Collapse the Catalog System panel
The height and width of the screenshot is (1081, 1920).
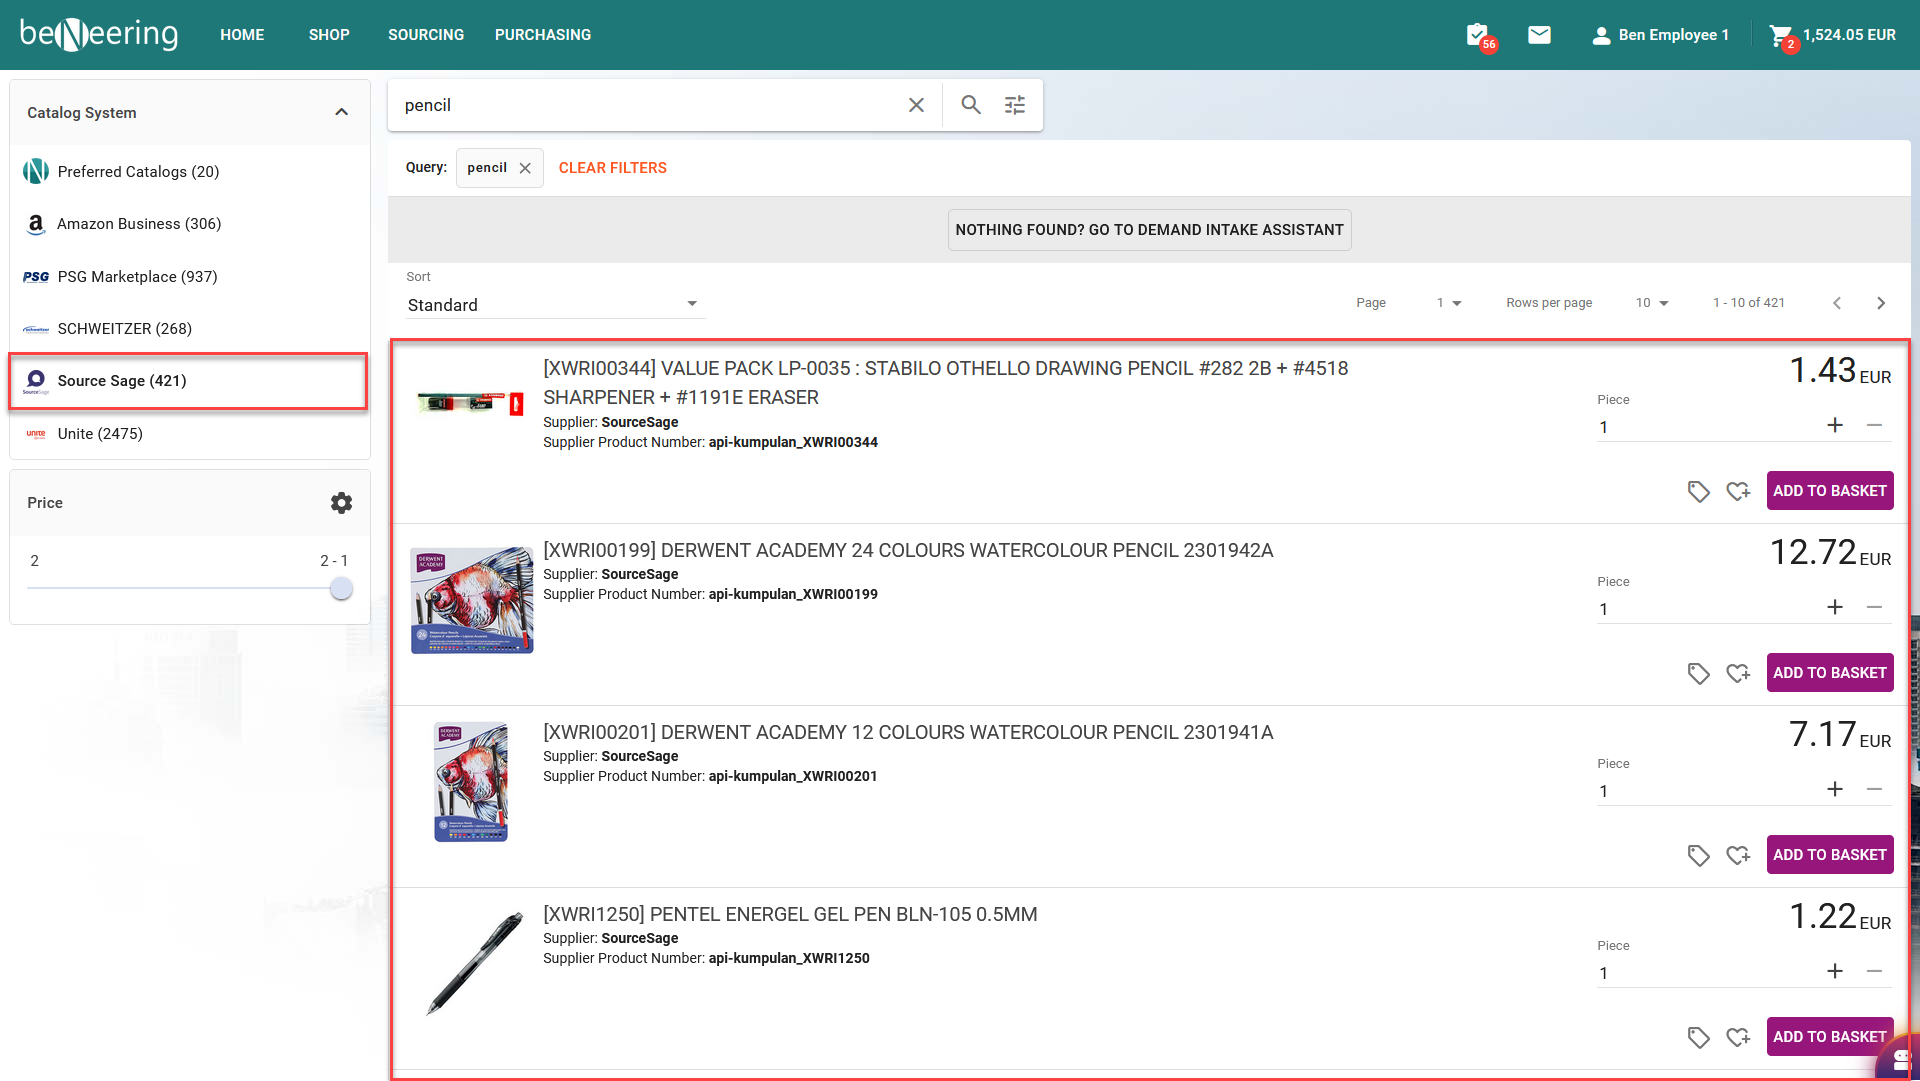click(341, 112)
